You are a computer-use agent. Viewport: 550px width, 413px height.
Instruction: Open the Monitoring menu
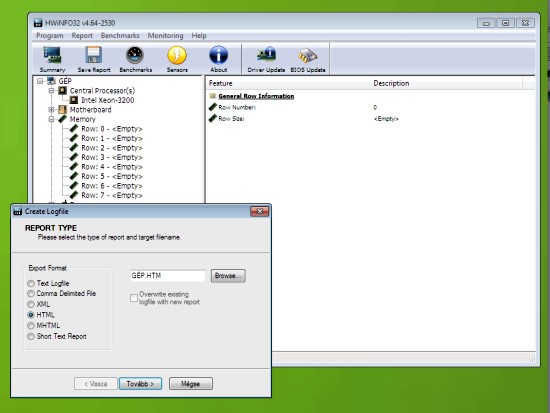[x=165, y=35]
